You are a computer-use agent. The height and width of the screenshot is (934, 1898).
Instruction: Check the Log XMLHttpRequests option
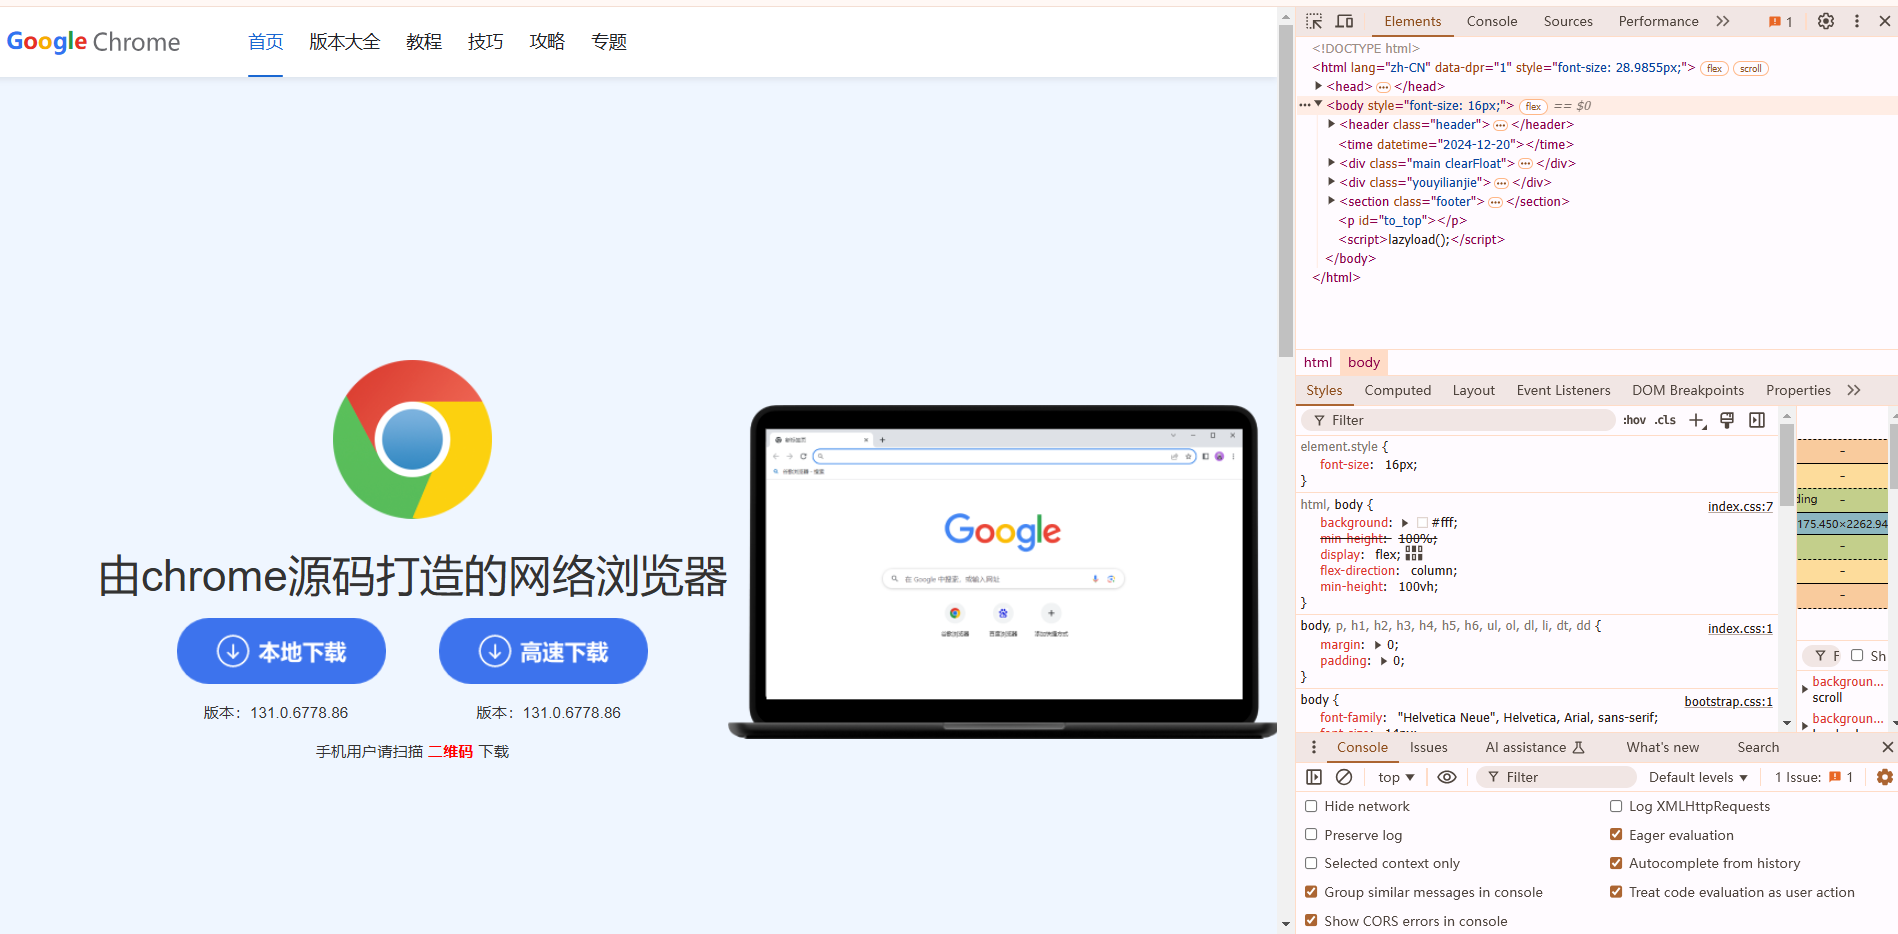(x=1616, y=806)
